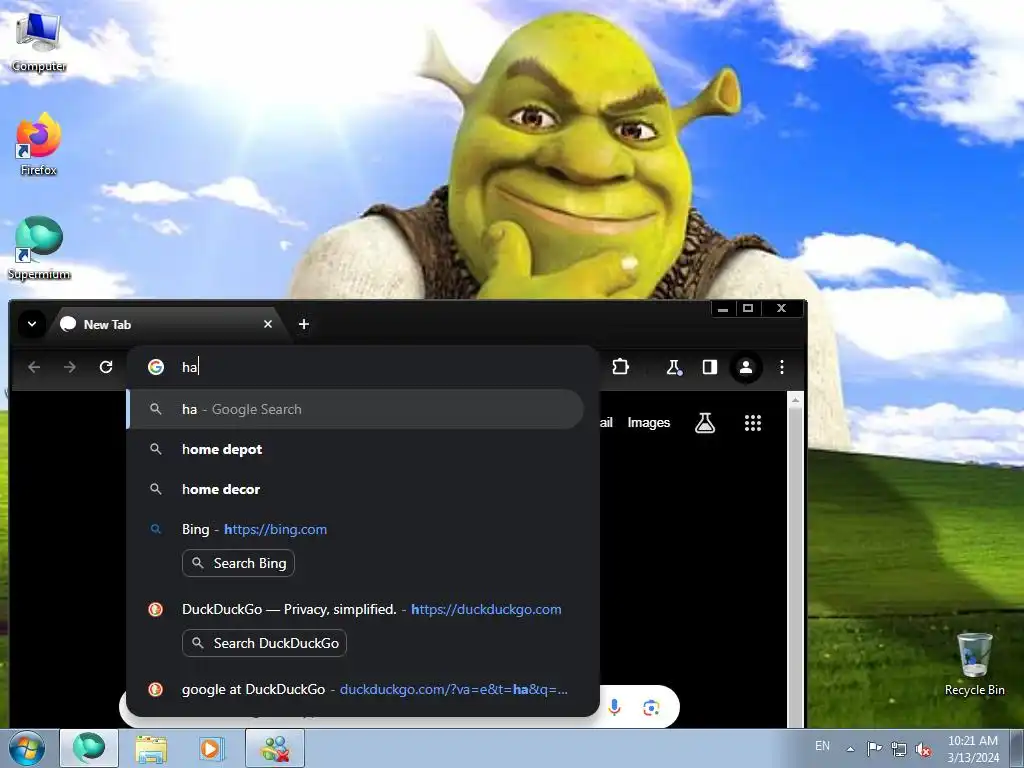This screenshot has height=768, width=1024.
Task: Reload the current page
Action: coord(106,367)
